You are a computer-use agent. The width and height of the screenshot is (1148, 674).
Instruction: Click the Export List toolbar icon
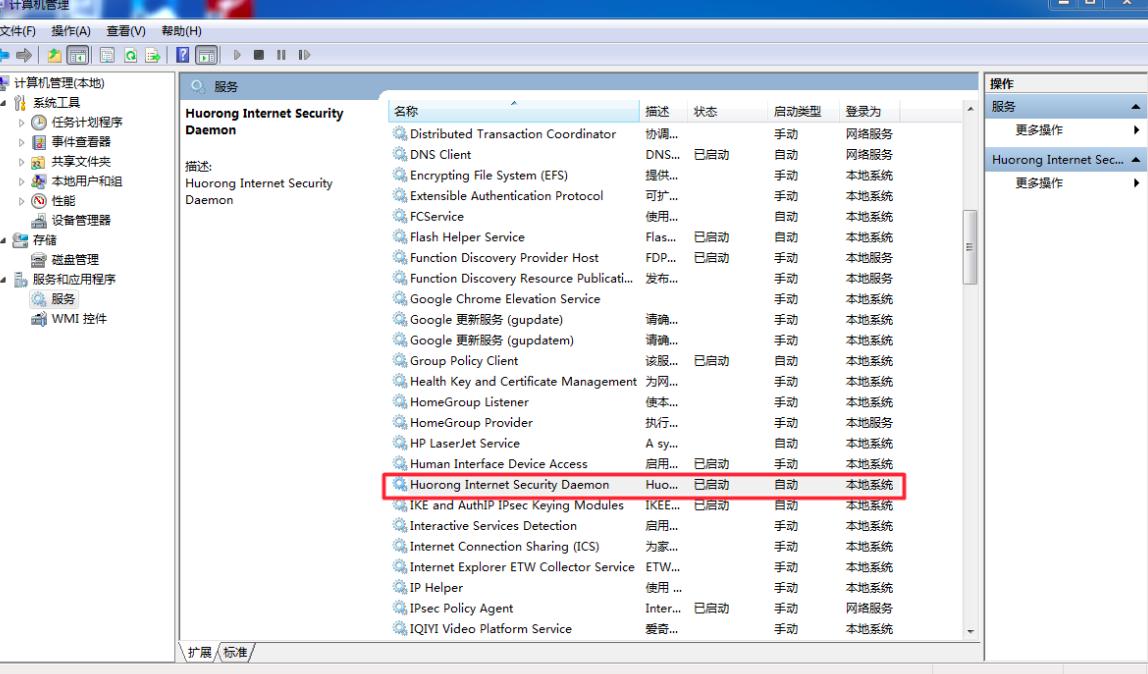[x=153, y=55]
